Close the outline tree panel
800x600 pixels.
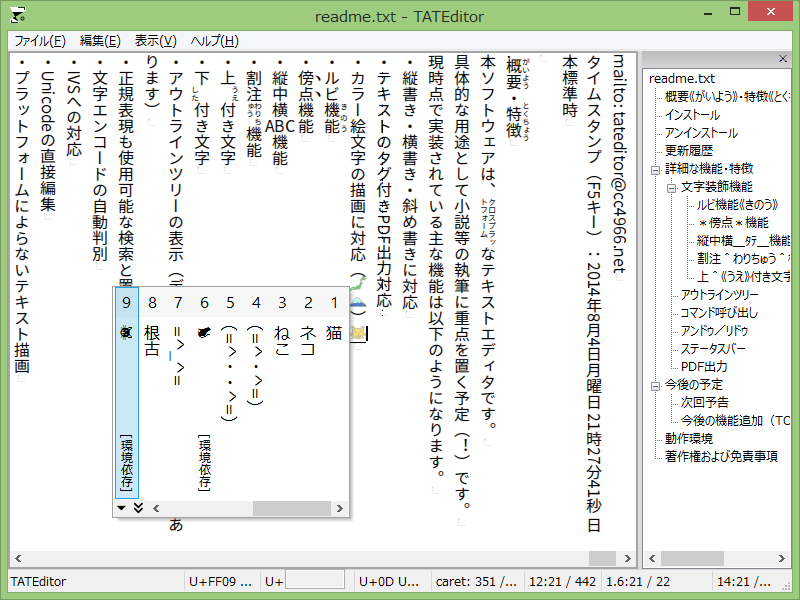pos(783,59)
